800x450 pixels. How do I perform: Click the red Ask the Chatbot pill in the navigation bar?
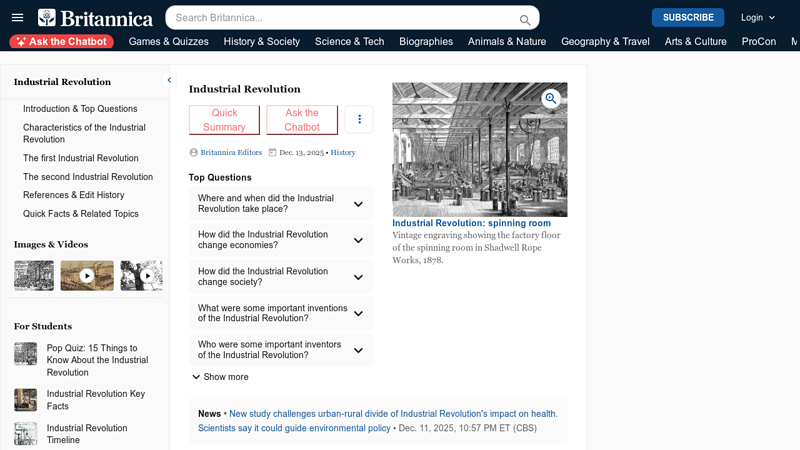point(62,42)
